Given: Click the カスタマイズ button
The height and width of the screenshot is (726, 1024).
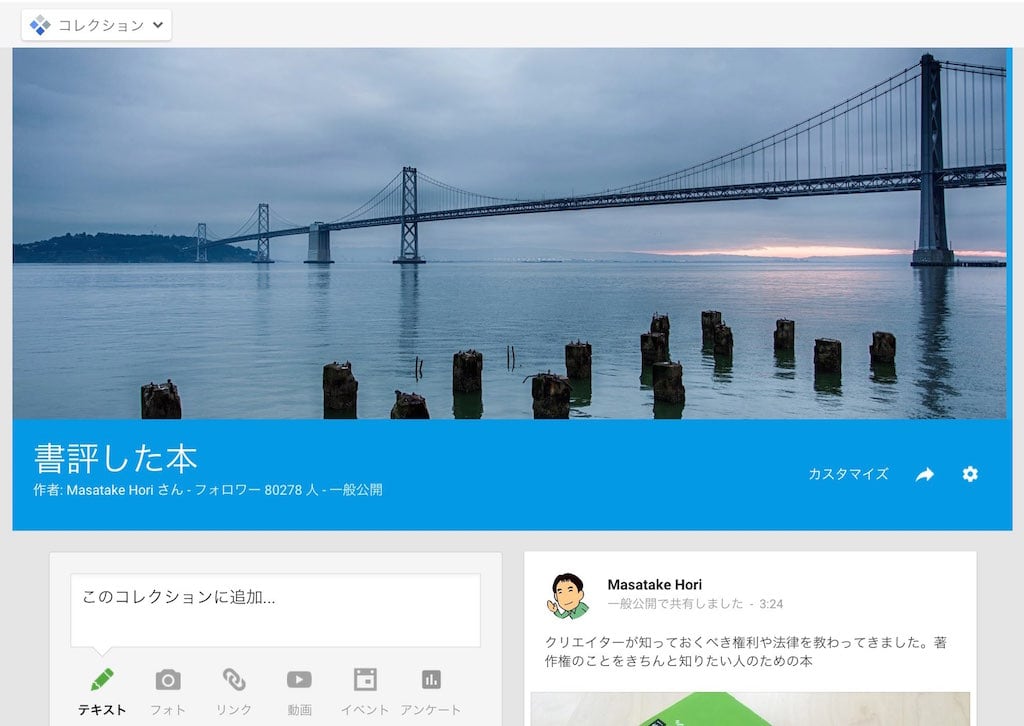Looking at the screenshot, I should [x=848, y=474].
